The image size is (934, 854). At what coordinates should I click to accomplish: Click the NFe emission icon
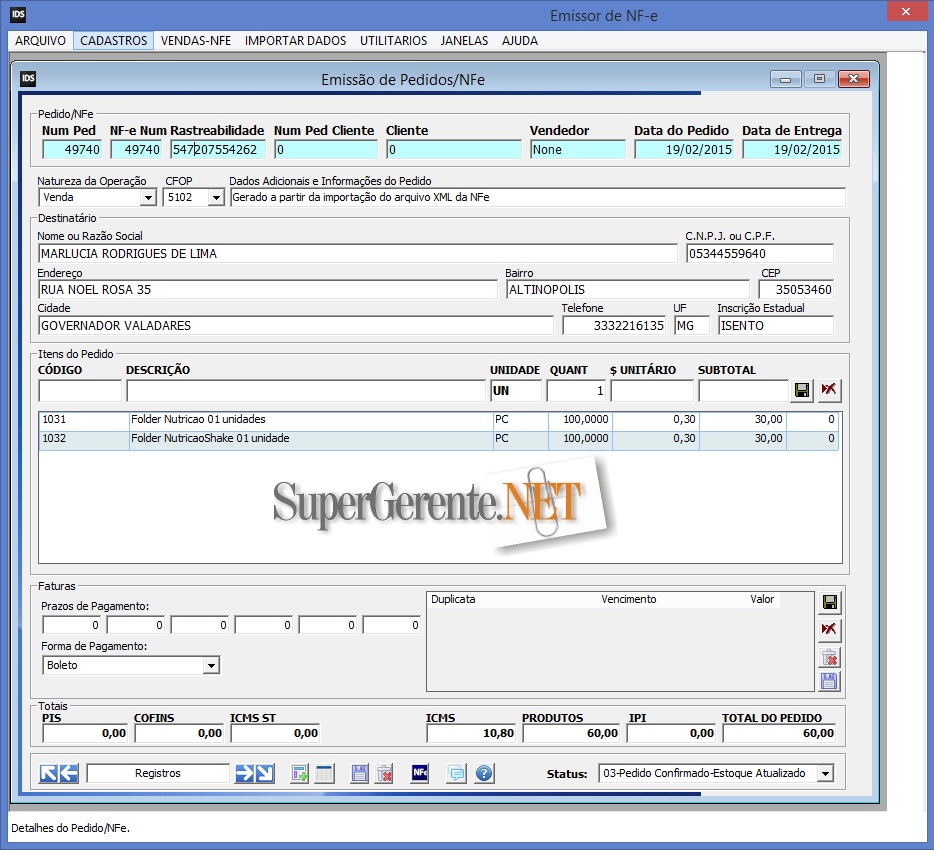(x=420, y=773)
